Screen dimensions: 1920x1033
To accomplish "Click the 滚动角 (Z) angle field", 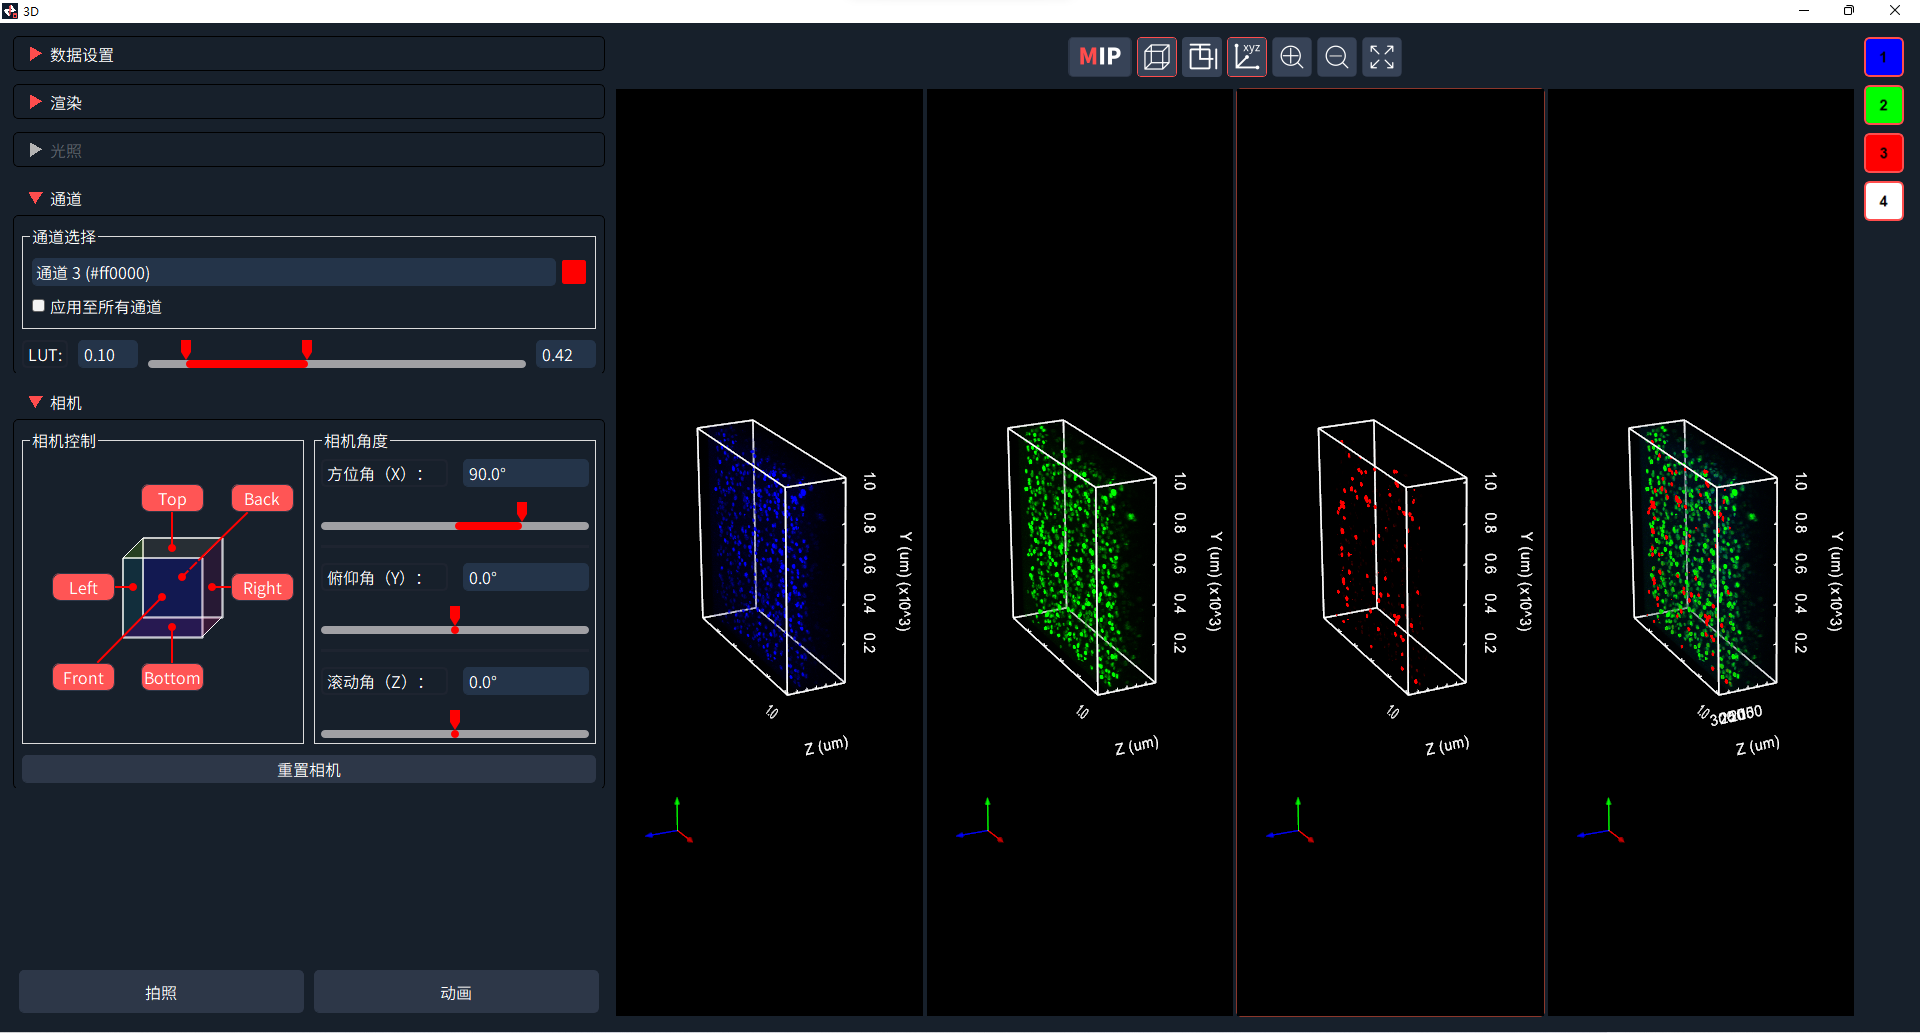I will point(526,682).
